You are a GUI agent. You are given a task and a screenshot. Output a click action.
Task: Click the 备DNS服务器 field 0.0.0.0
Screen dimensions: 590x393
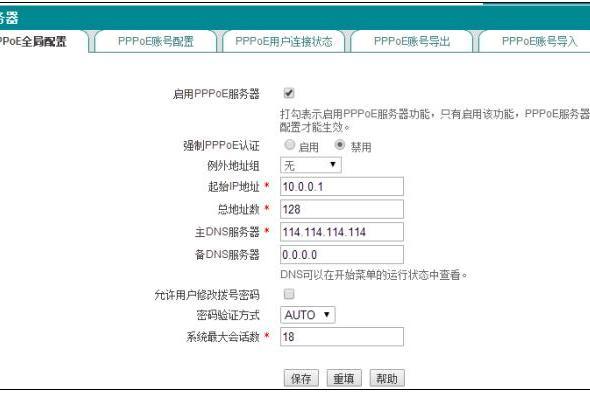[x=342, y=255]
